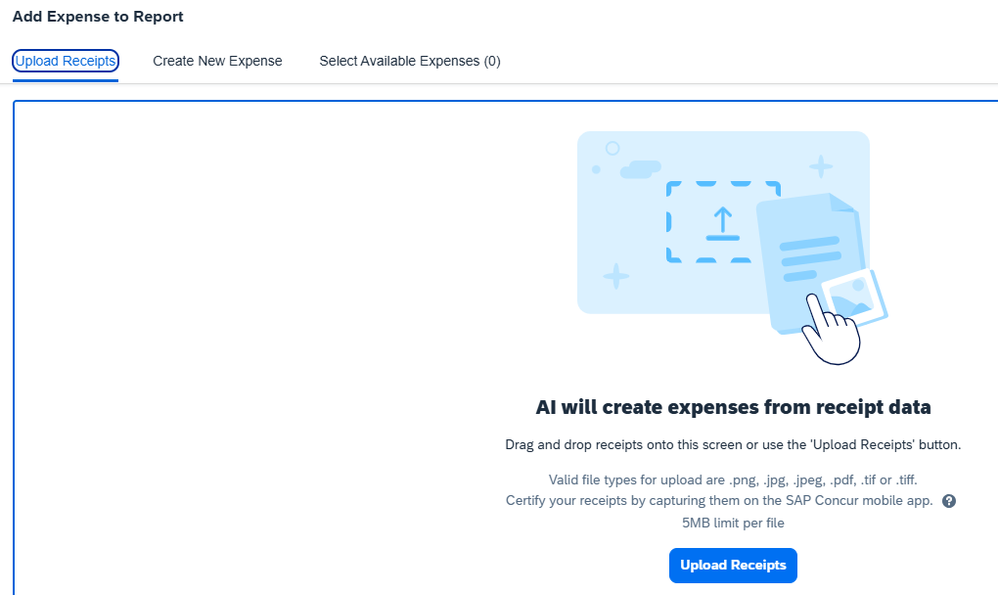Click the upload arrow icon in dashed box

tap(722, 225)
